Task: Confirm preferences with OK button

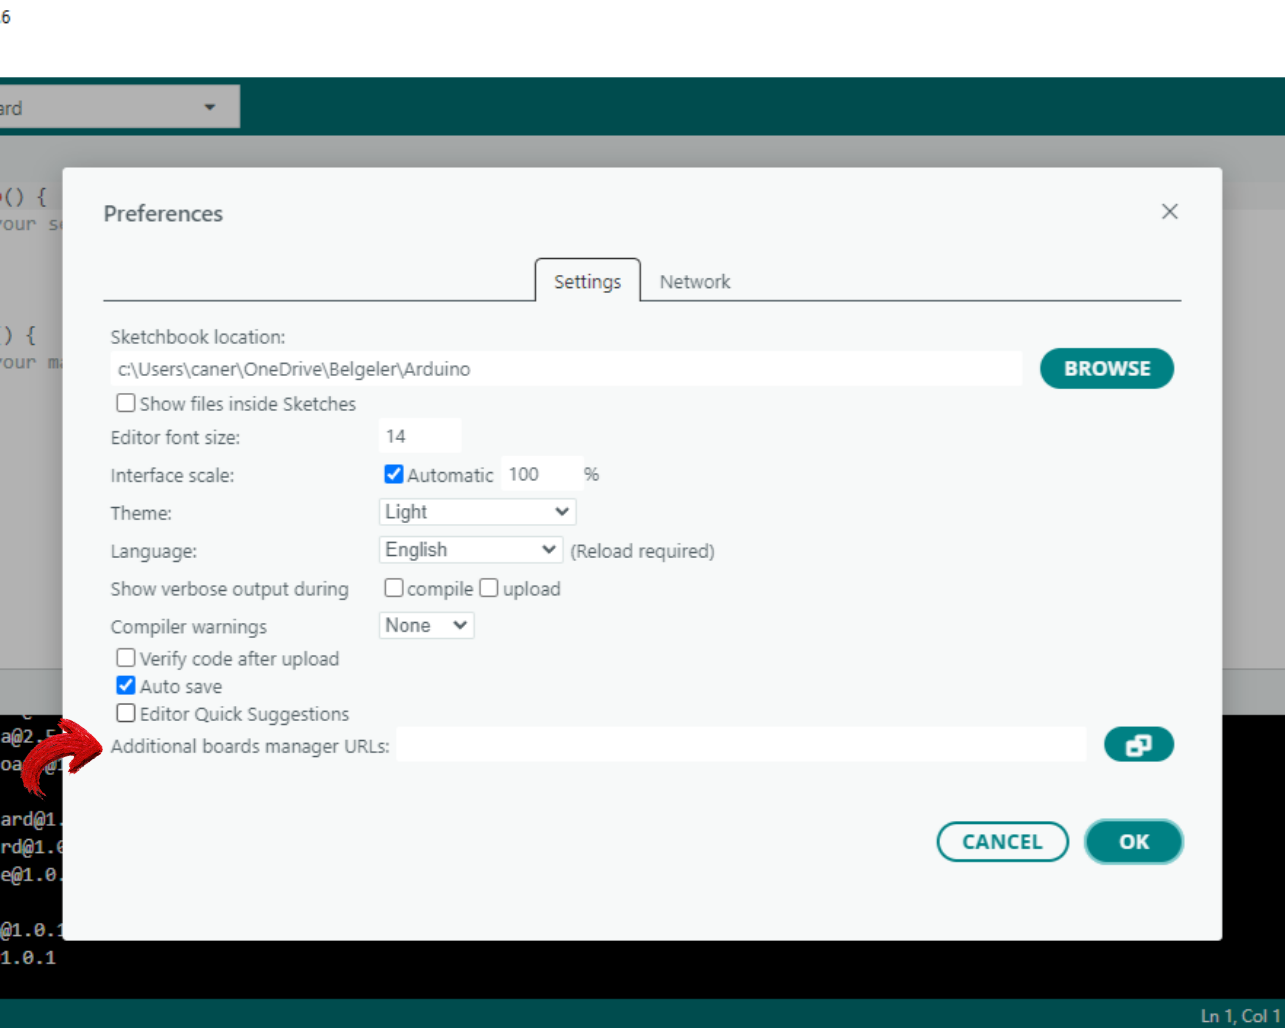Action: pyautogui.click(x=1133, y=842)
